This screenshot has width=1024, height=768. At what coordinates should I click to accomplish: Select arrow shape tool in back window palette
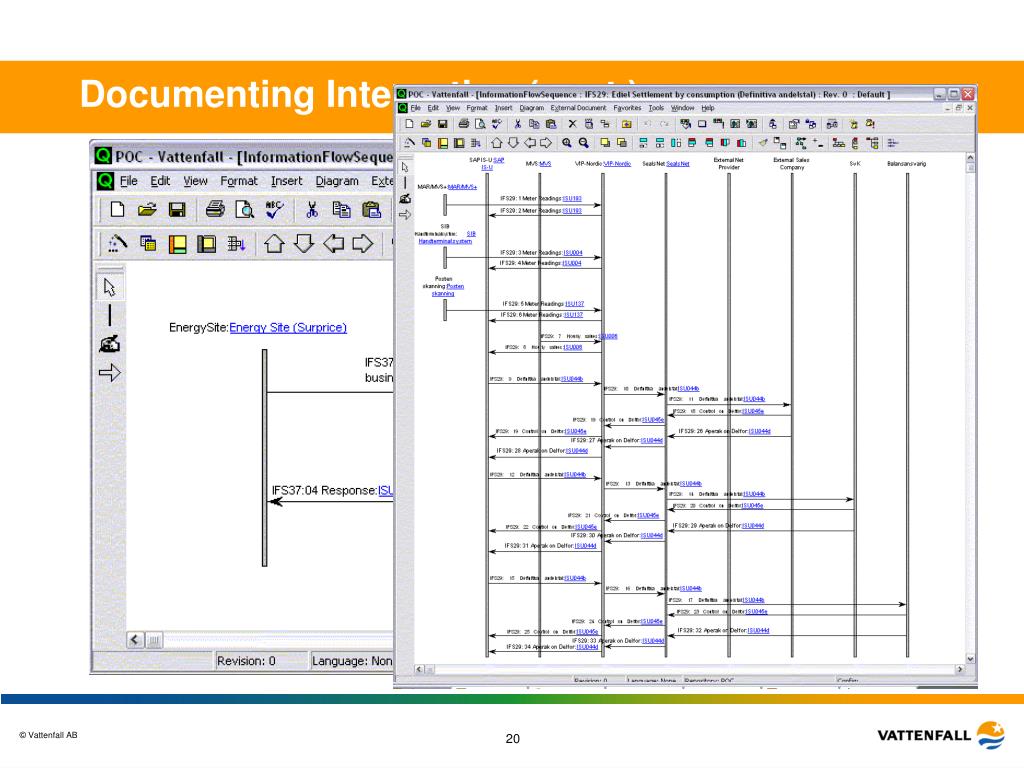tap(110, 373)
